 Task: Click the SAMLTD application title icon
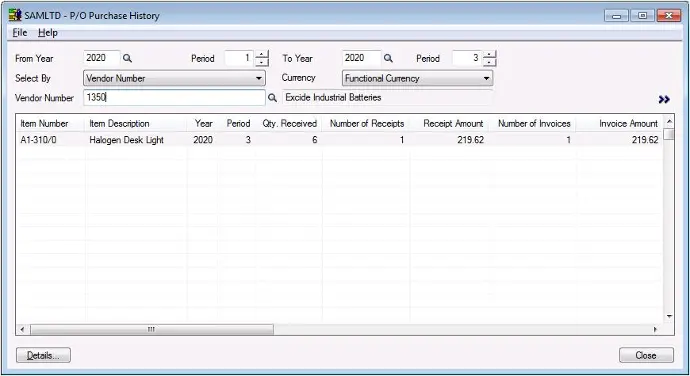click(15, 15)
